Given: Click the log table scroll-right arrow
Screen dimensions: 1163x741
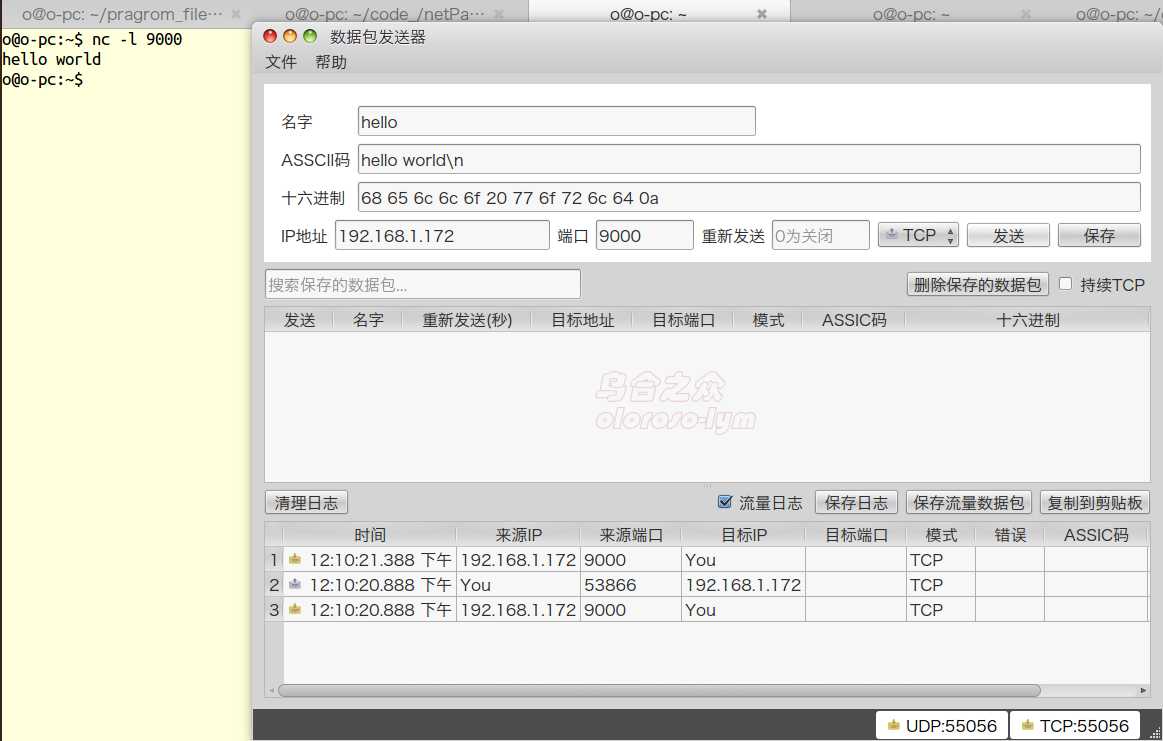Looking at the screenshot, I should (x=1143, y=691).
